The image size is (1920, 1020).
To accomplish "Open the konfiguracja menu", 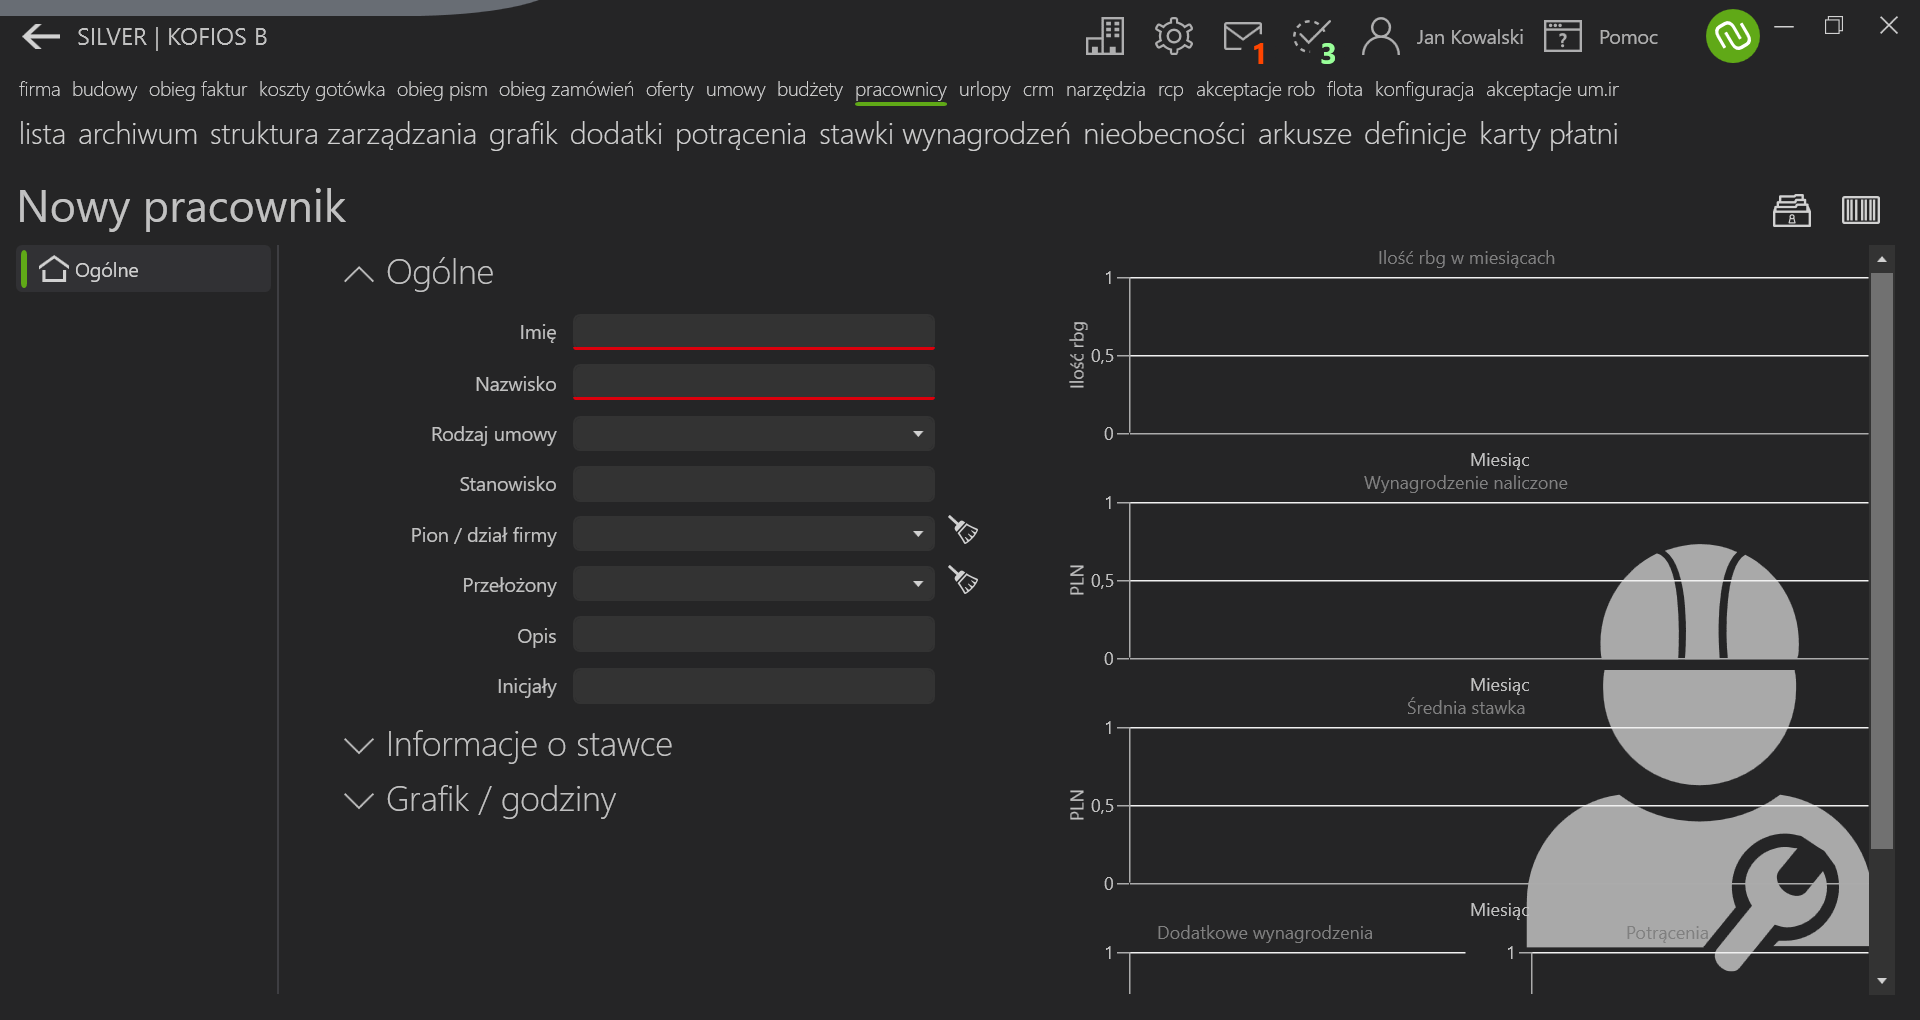I will coord(1424,90).
